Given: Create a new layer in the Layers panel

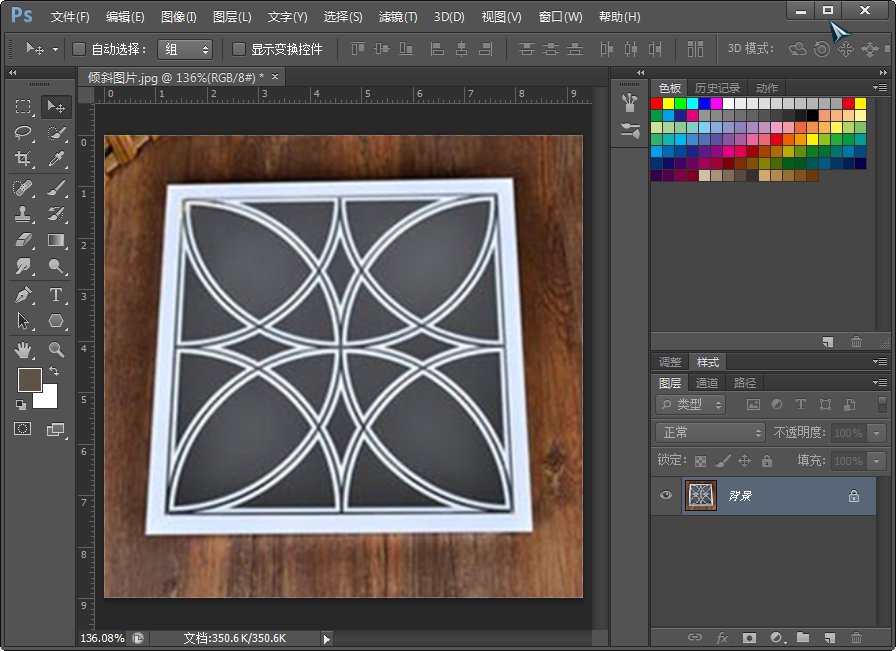Looking at the screenshot, I should 828,637.
